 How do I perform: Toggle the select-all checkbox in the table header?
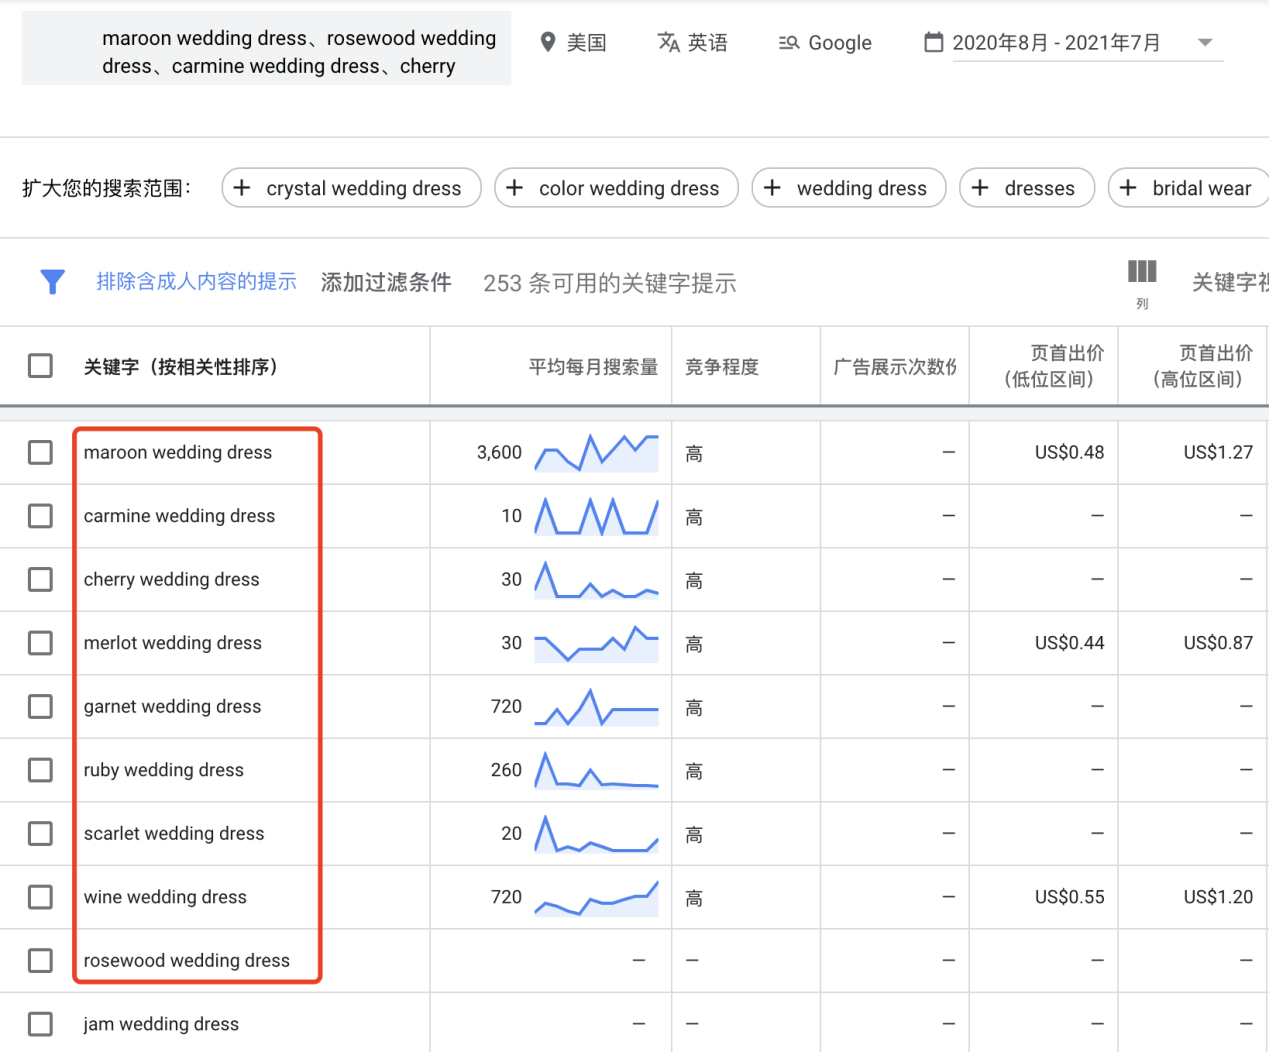click(x=40, y=366)
